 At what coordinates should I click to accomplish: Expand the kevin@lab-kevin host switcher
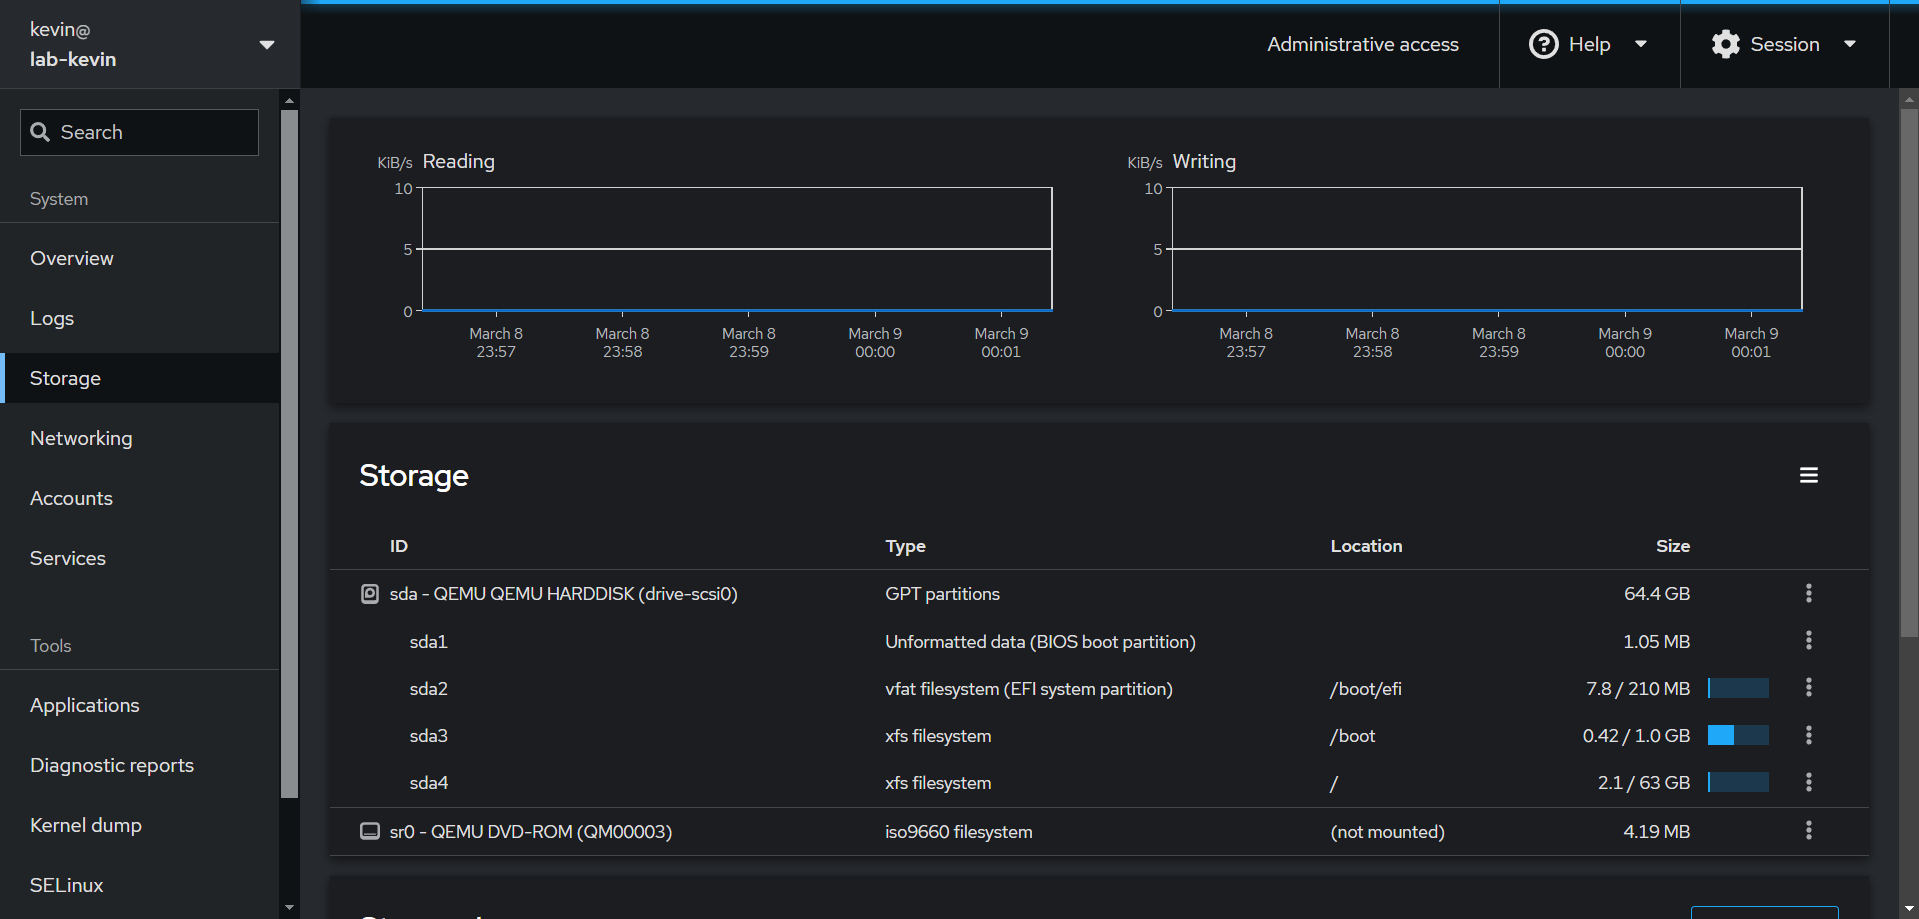(x=150, y=44)
